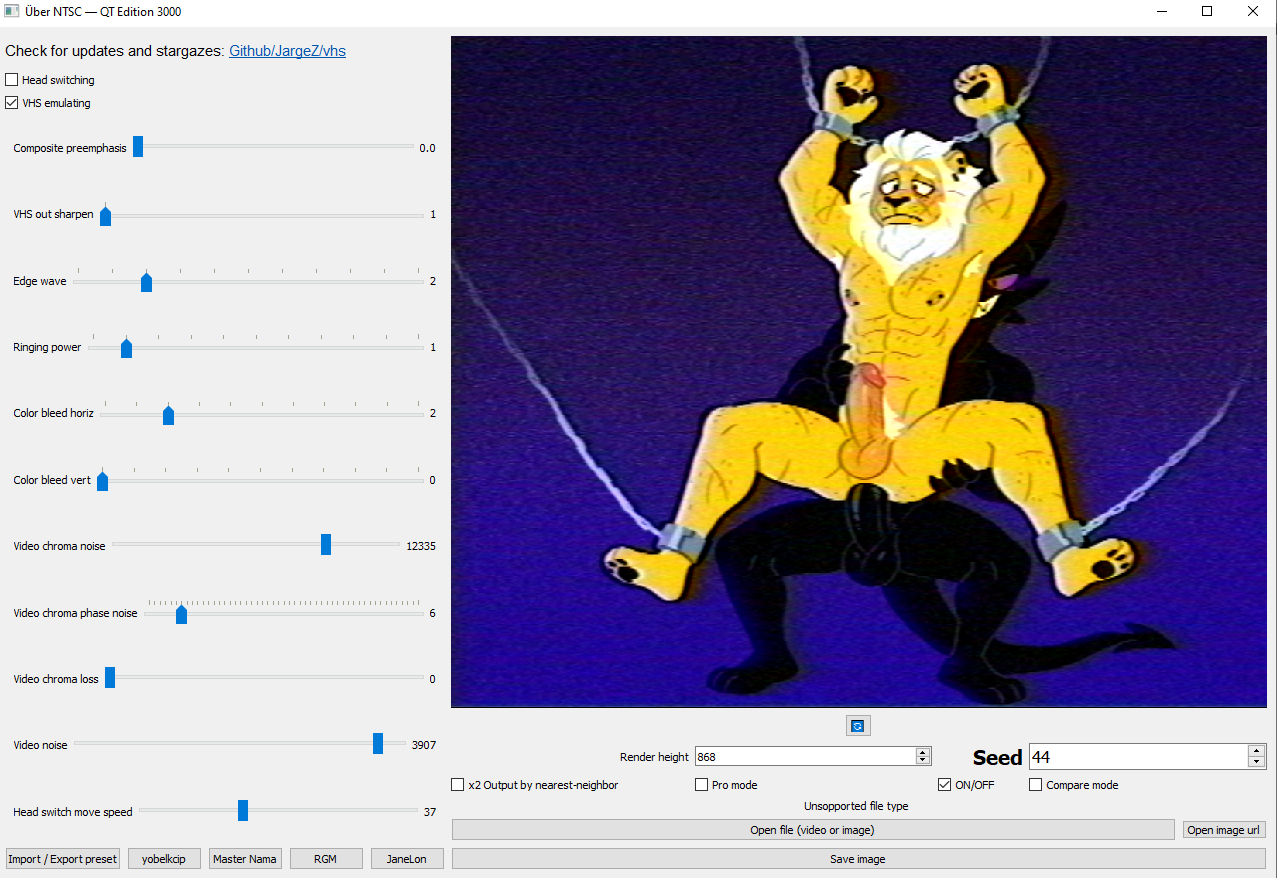Click the Composite preemphasis slider handle
Viewport: 1277px width, 878px height.
138,147
